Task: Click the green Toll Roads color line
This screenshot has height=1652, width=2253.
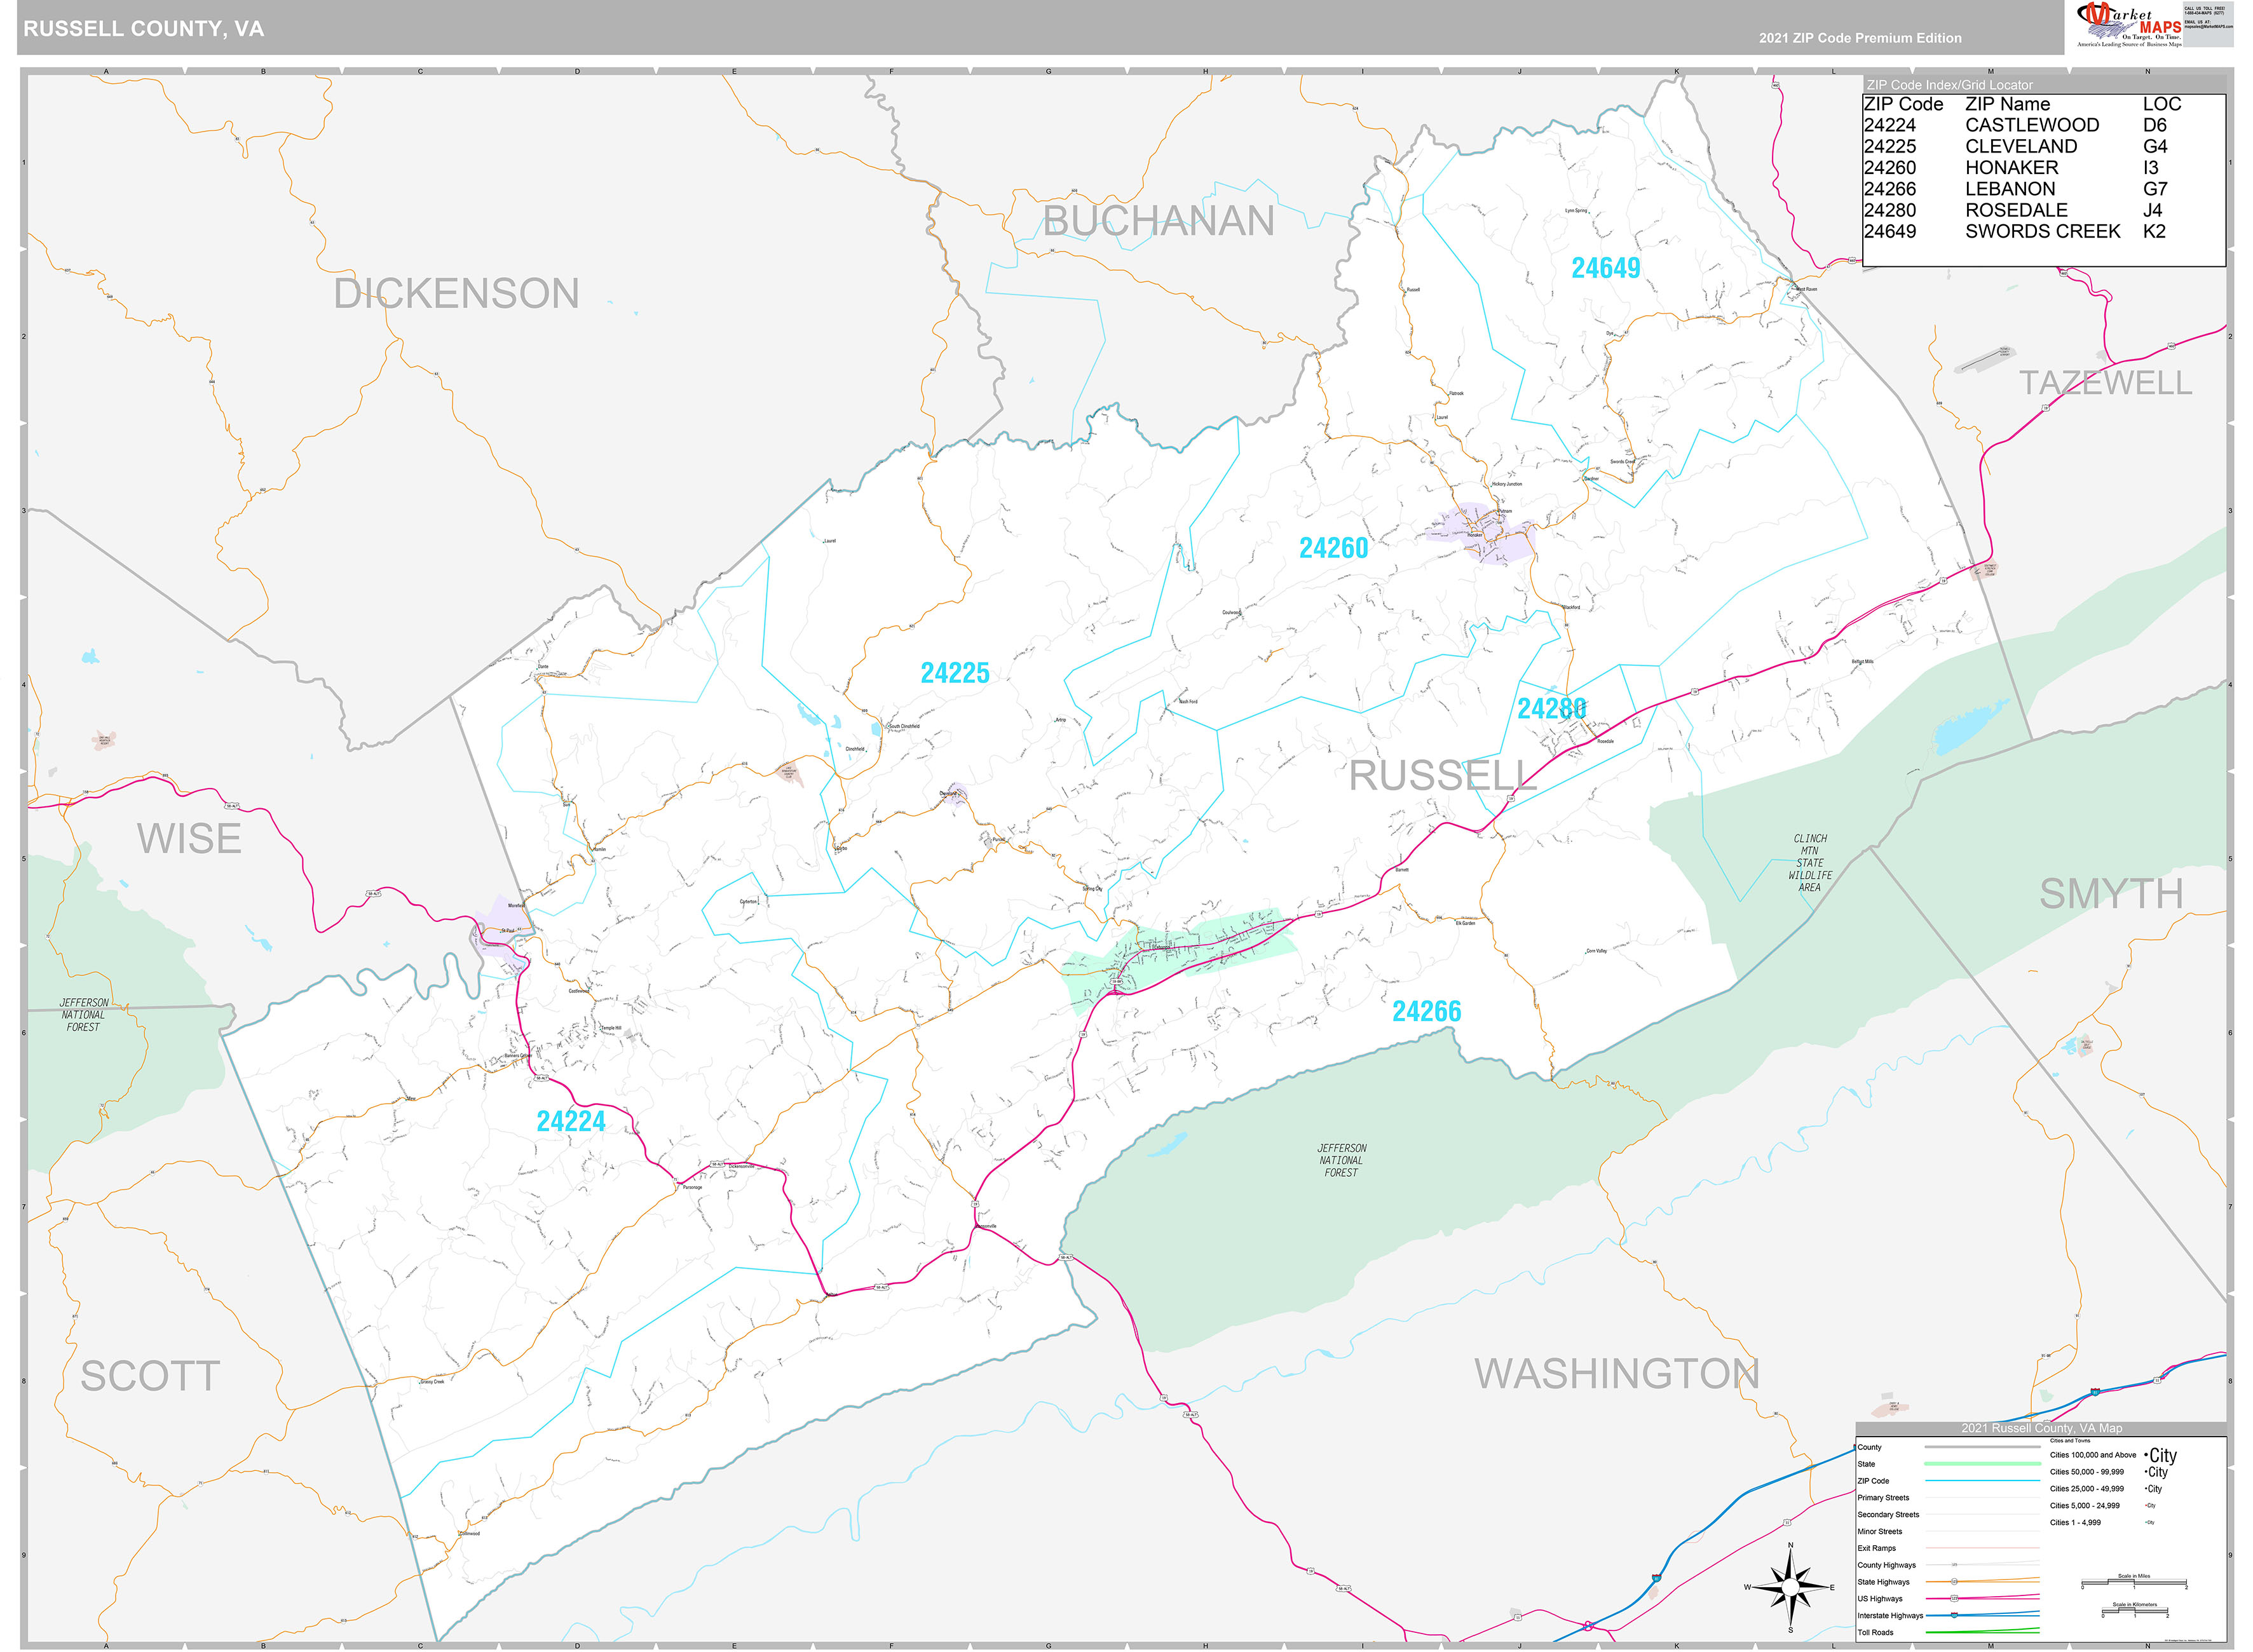Action: (1982, 1633)
